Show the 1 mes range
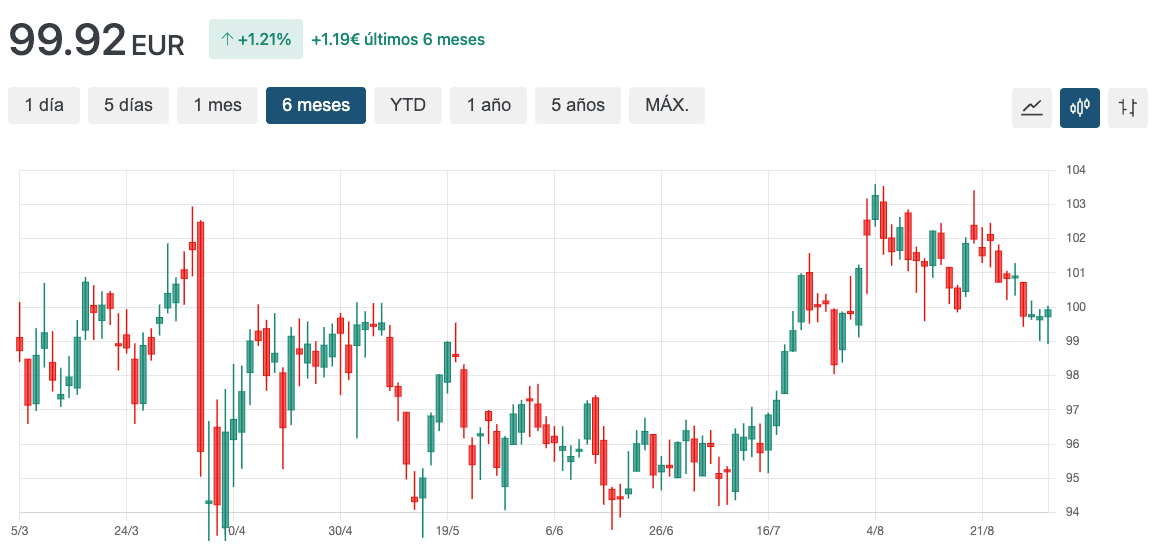1154x549 pixels. click(217, 105)
